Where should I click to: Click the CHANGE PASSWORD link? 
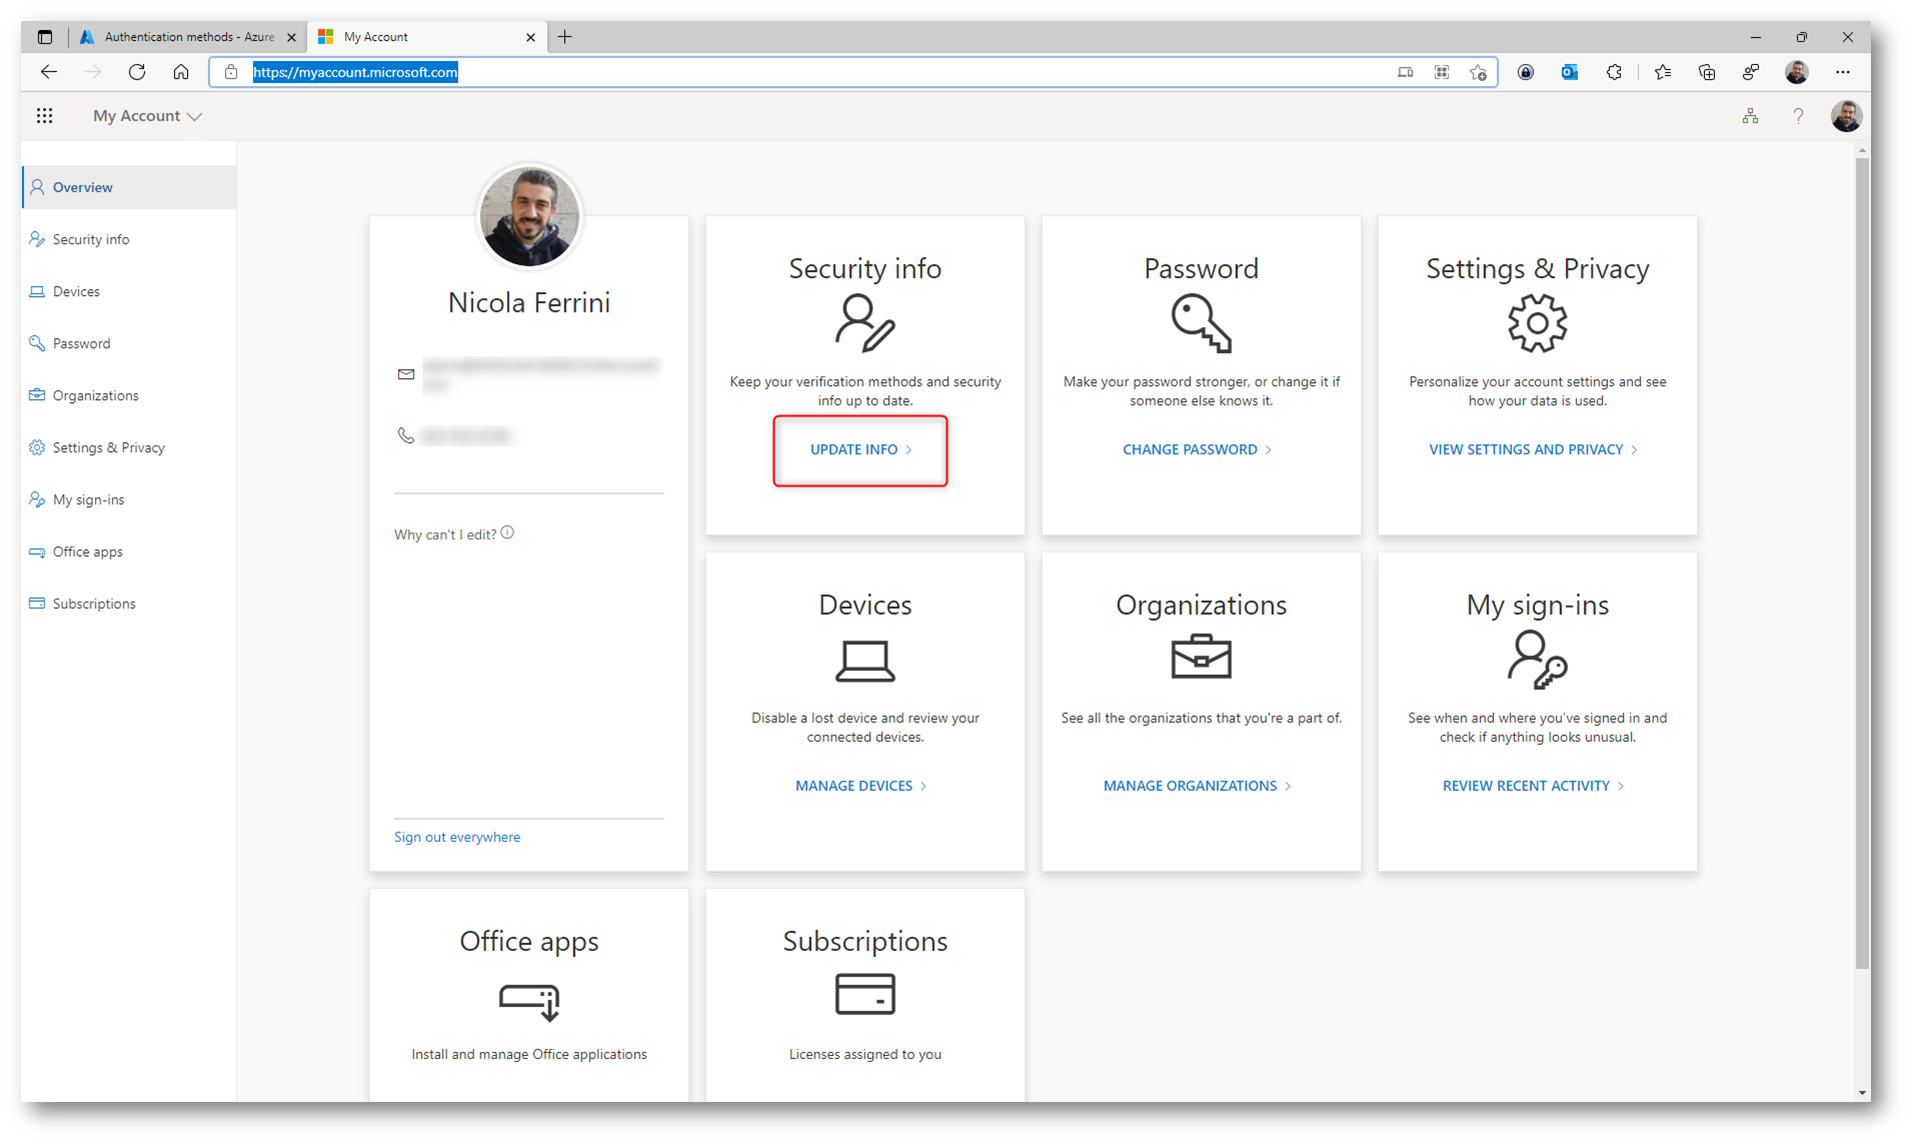tap(1196, 450)
